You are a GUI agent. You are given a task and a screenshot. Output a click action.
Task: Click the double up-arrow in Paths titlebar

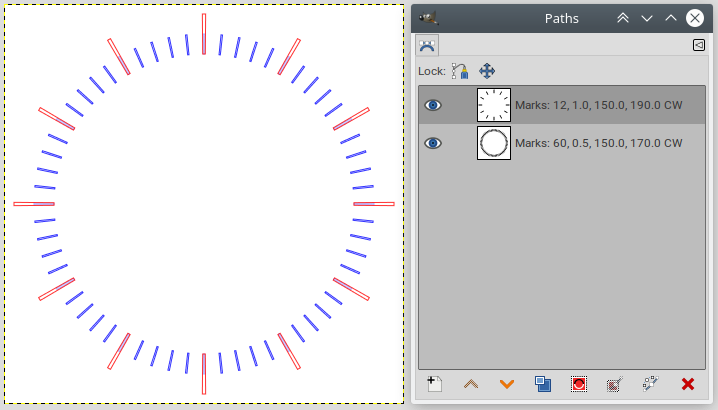point(622,18)
